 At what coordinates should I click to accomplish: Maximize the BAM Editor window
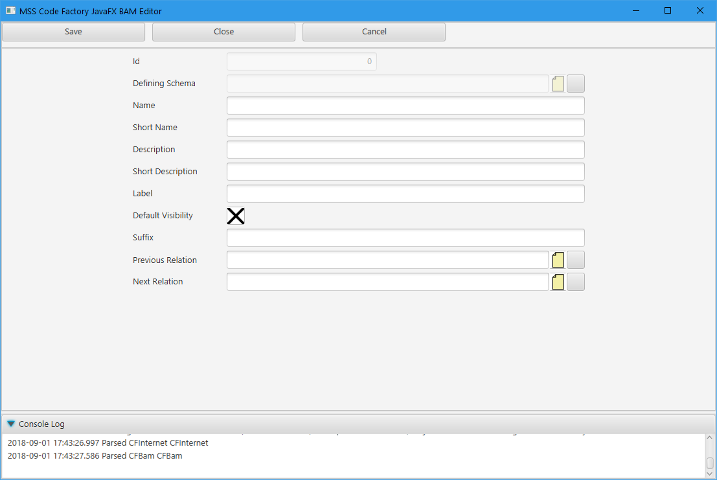[x=667, y=10]
